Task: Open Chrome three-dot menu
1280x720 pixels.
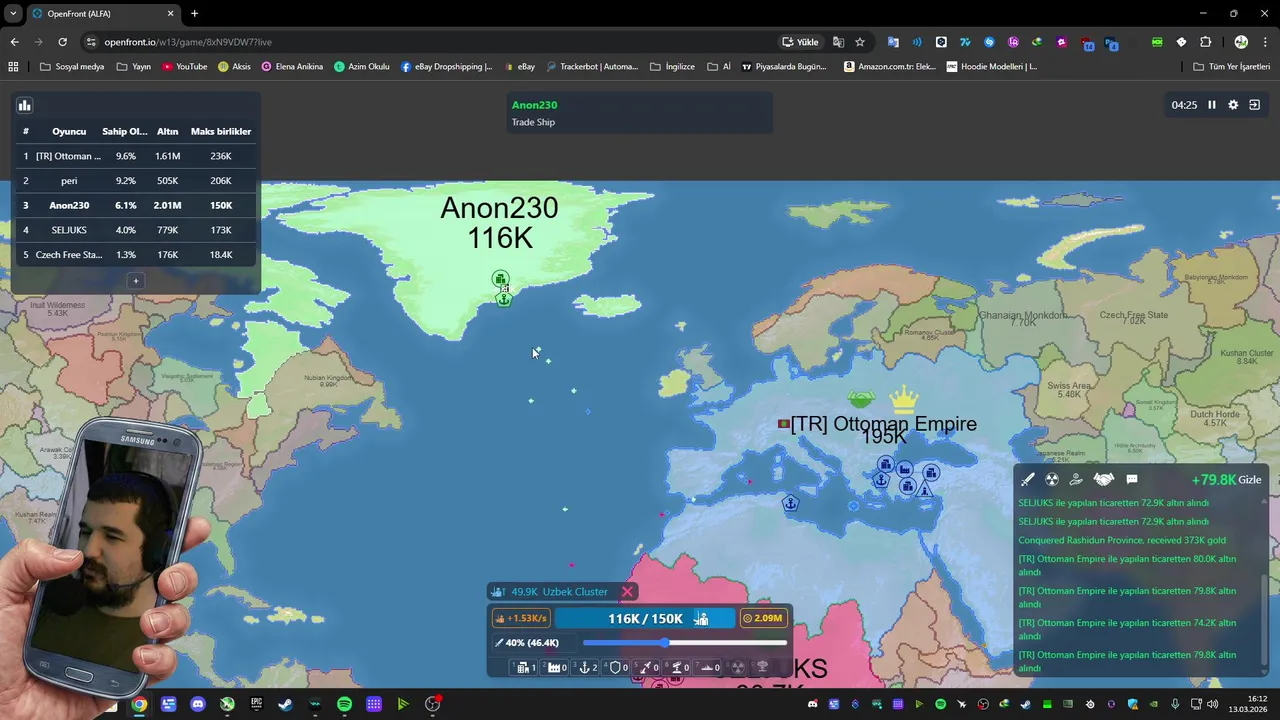Action: (x=1265, y=42)
